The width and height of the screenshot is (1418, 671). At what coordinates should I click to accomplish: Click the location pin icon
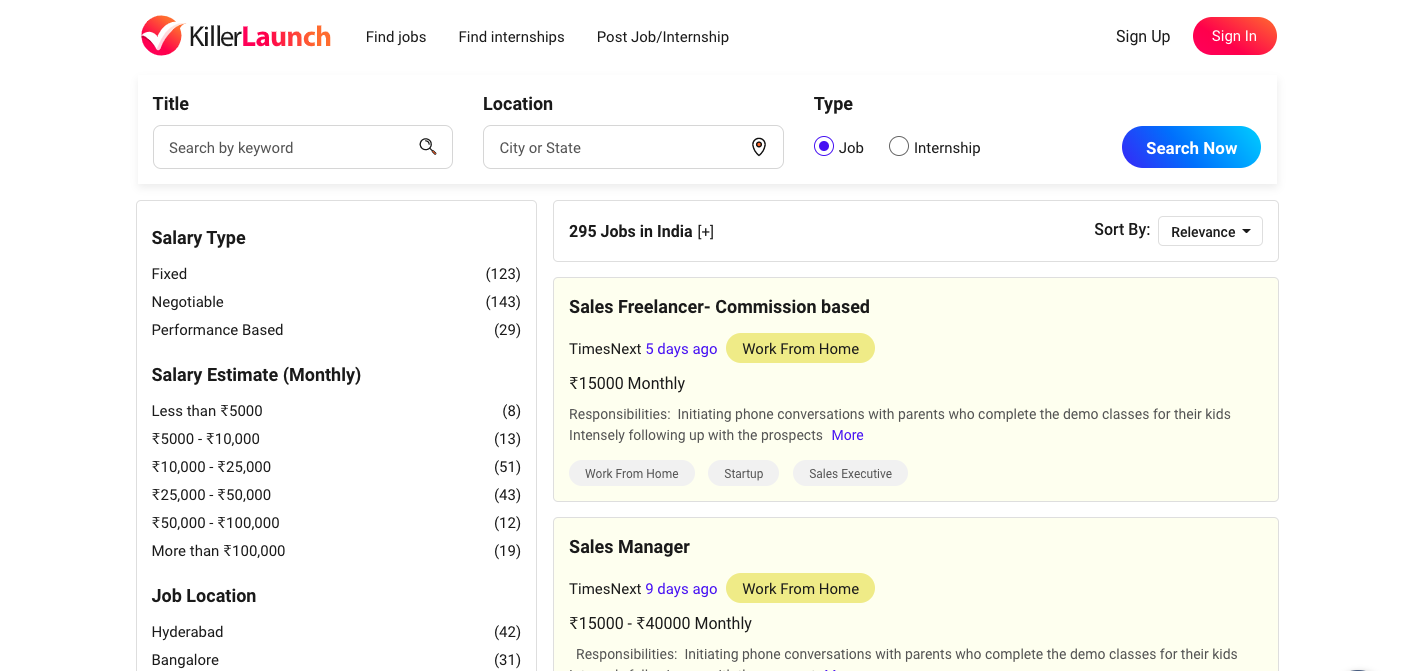coord(759,147)
